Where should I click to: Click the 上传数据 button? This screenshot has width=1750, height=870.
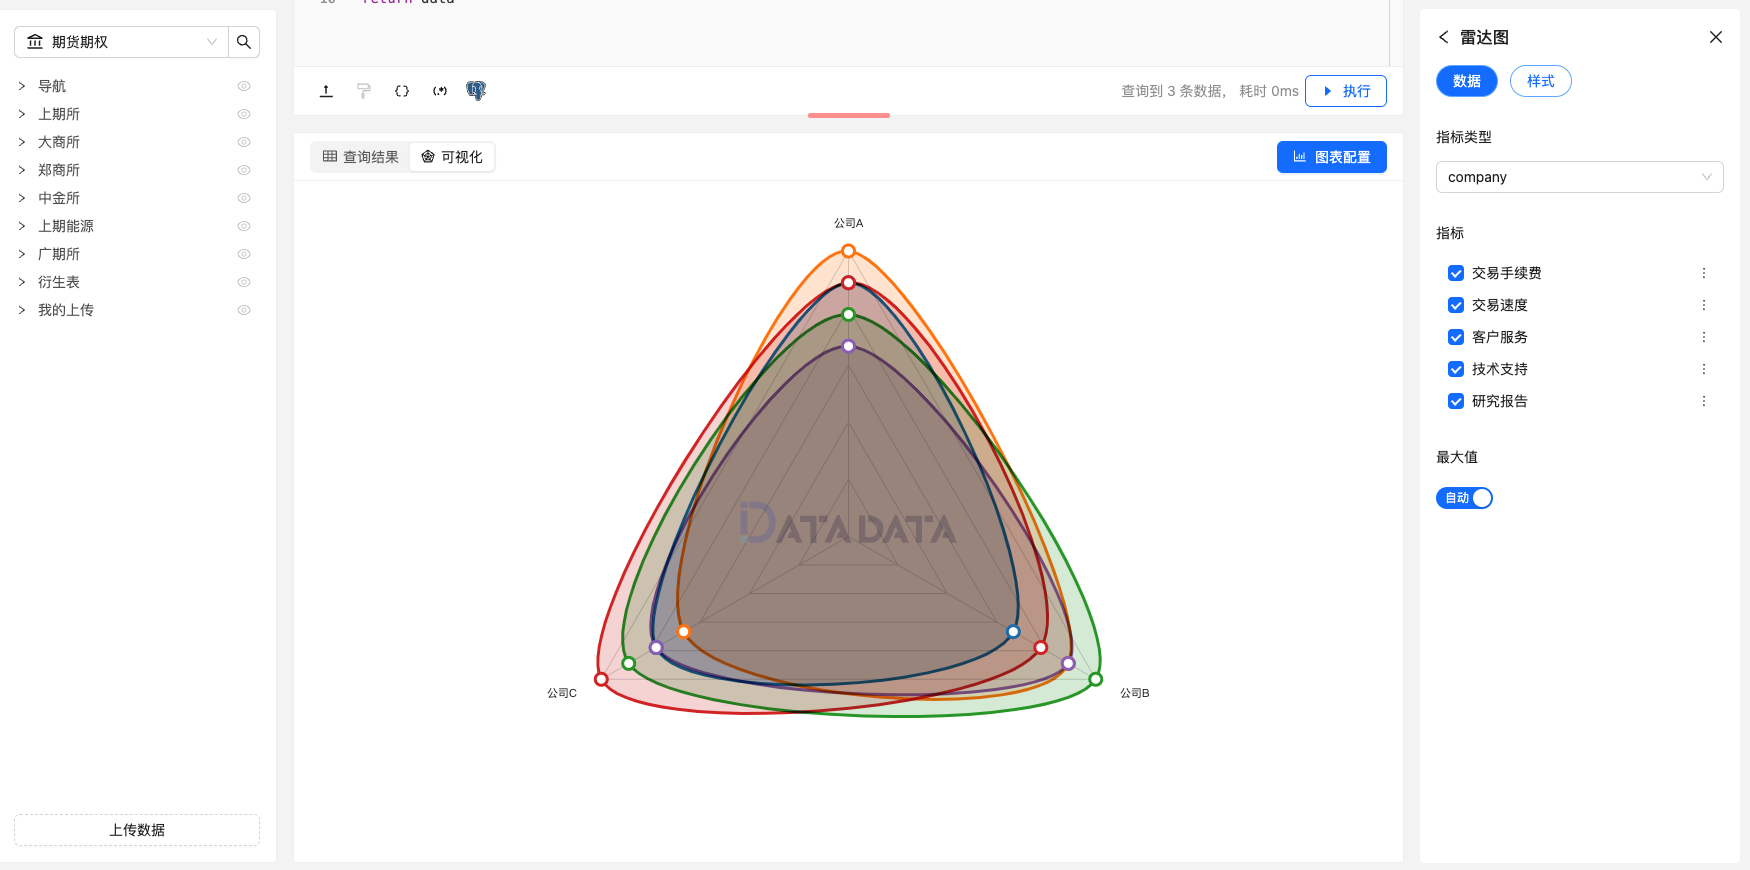(137, 830)
